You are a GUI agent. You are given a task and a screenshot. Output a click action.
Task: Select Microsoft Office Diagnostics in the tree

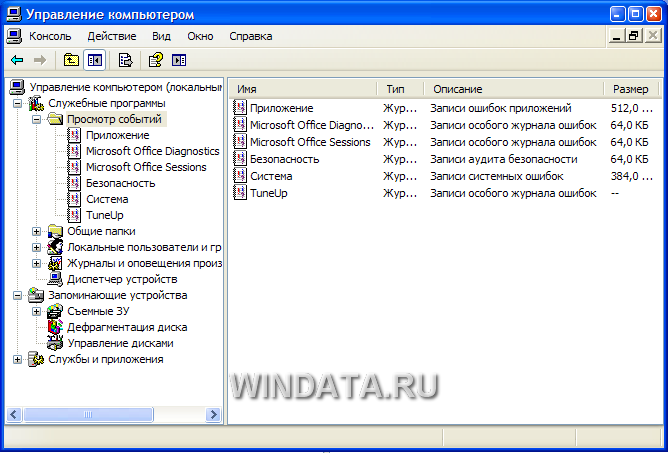tap(153, 151)
